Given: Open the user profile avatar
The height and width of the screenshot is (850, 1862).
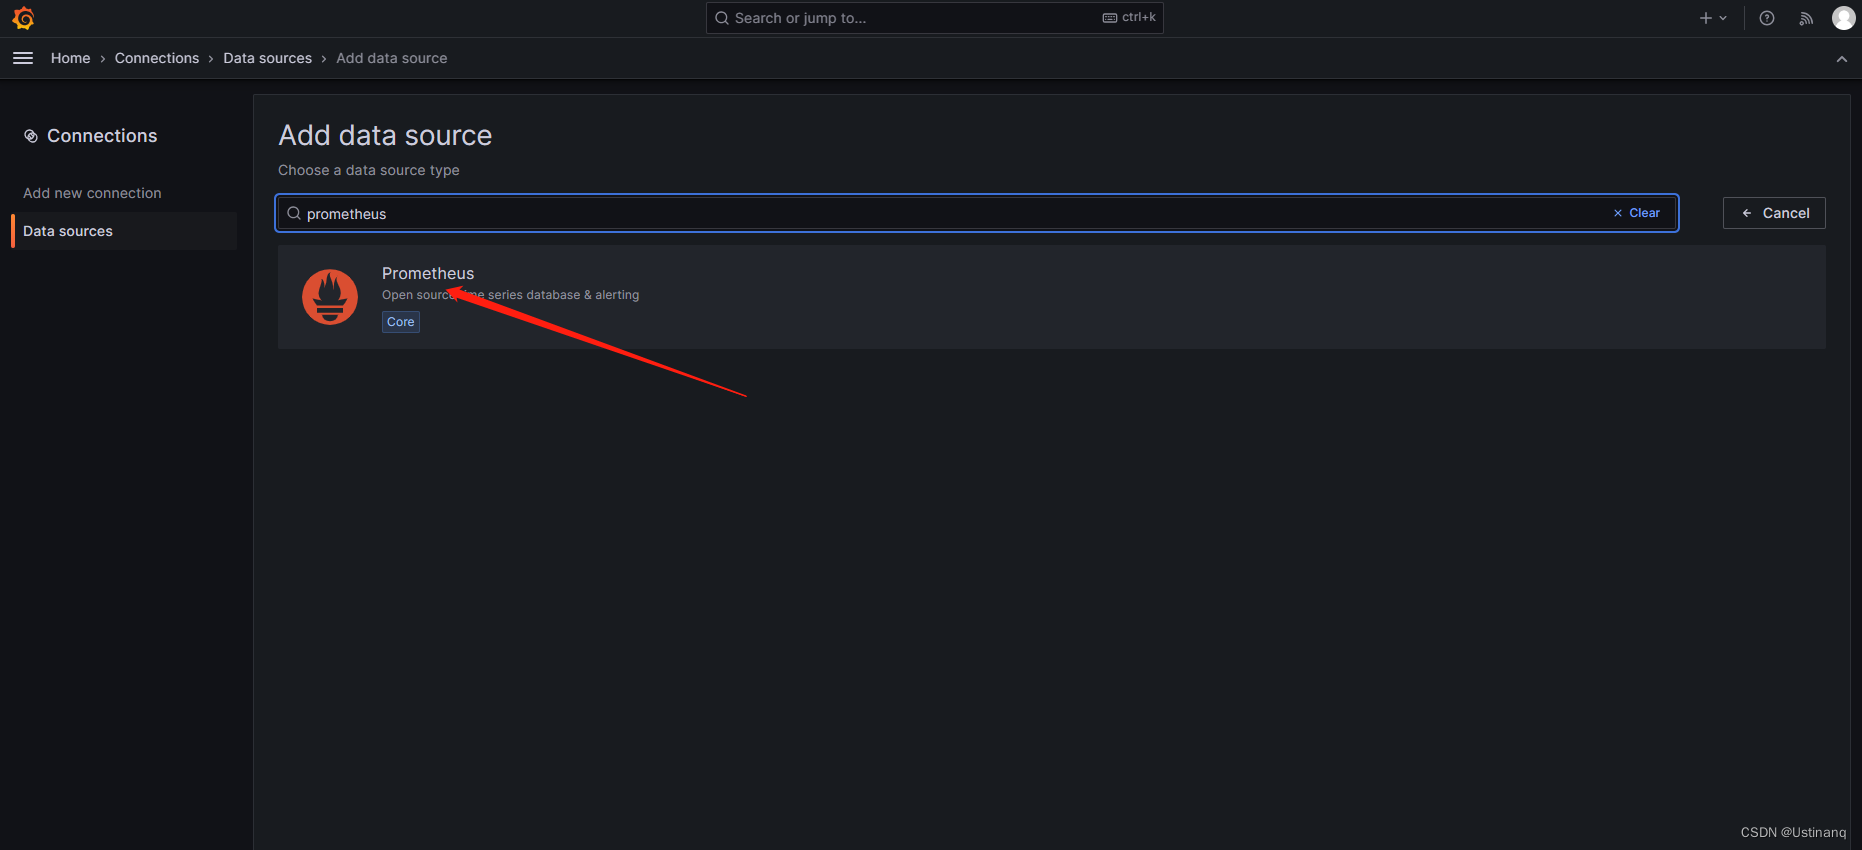Looking at the screenshot, I should pos(1843,18).
